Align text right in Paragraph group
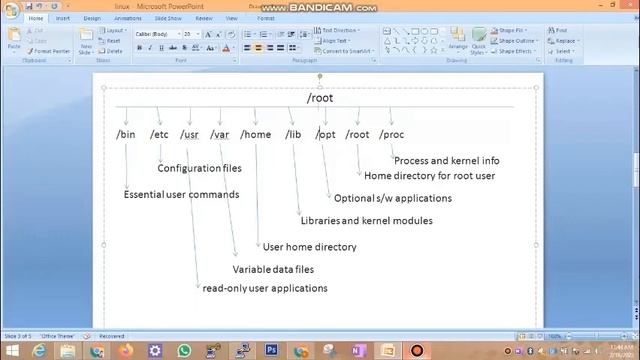The width and height of the screenshot is (640, 360). [270, 48]
